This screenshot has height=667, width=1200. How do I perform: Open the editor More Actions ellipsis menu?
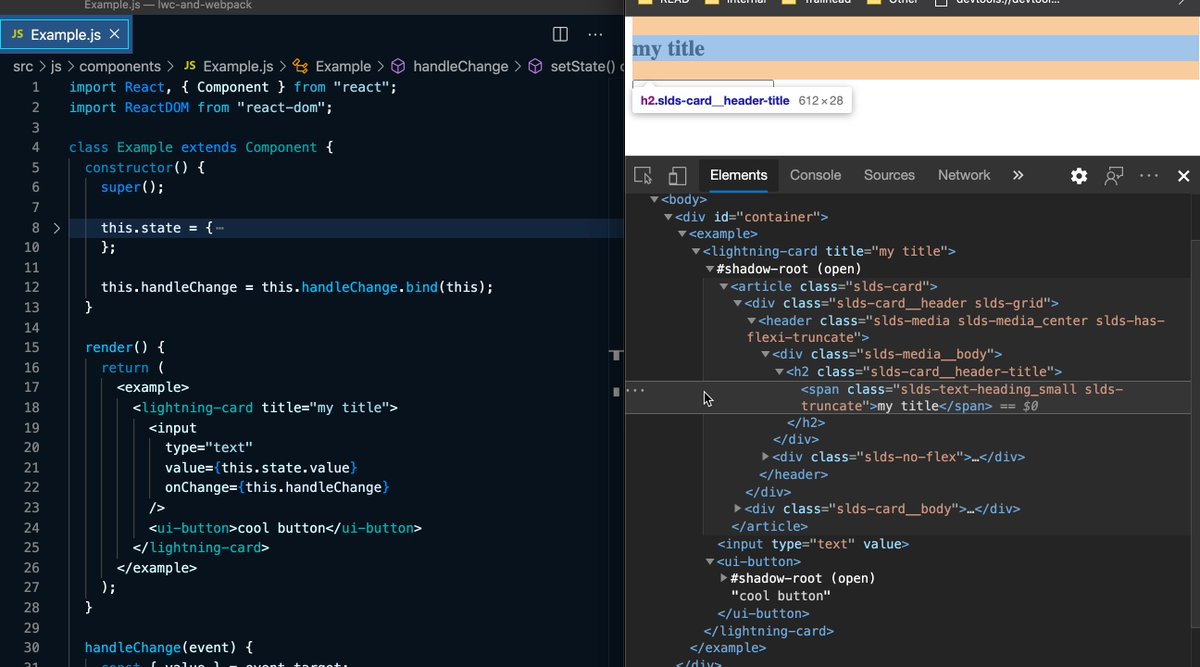[x=595, y=33]
